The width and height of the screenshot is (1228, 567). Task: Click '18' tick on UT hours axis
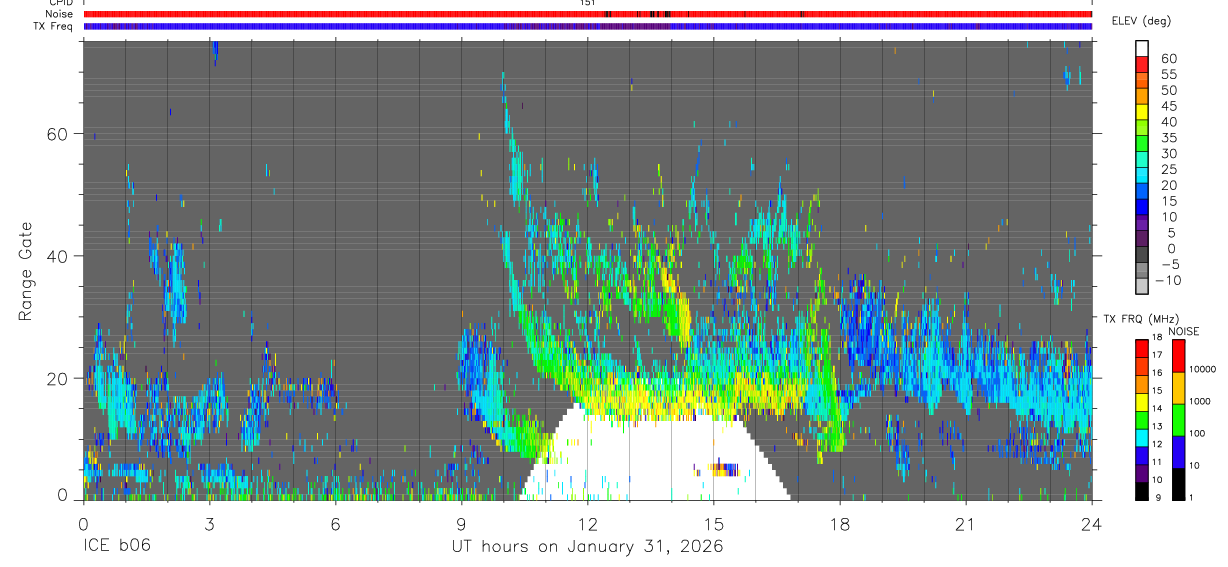click(840, 523)
